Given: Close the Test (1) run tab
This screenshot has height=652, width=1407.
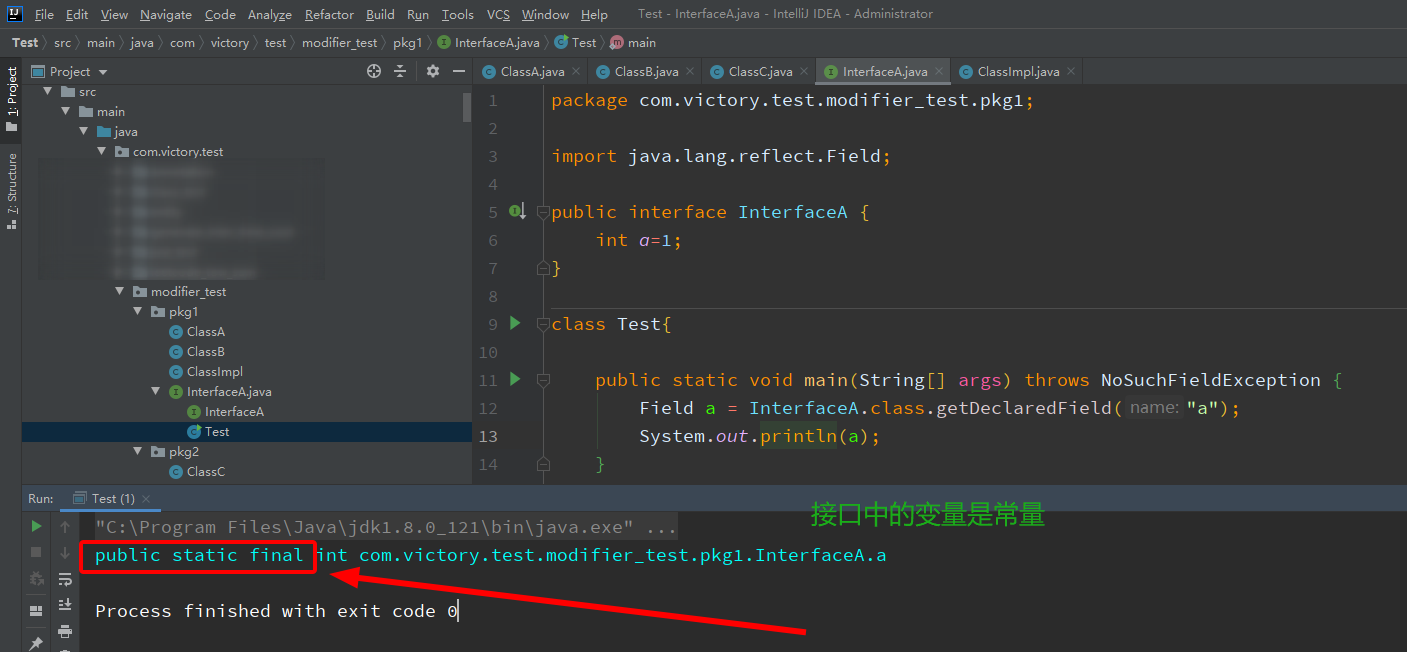Looking at the screenshot, I should coord(146,498).
